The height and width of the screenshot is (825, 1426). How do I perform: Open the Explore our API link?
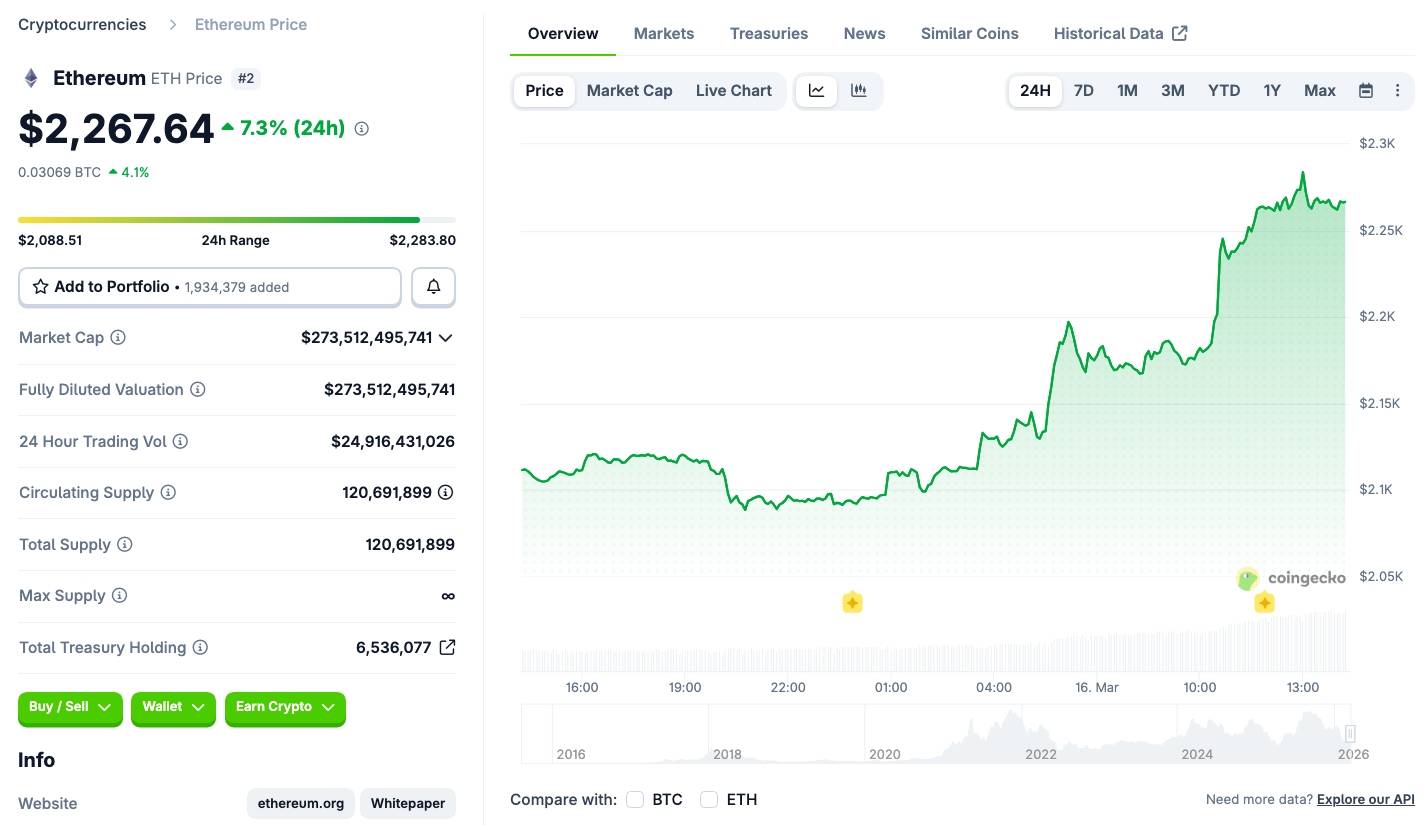(1365, 799)
